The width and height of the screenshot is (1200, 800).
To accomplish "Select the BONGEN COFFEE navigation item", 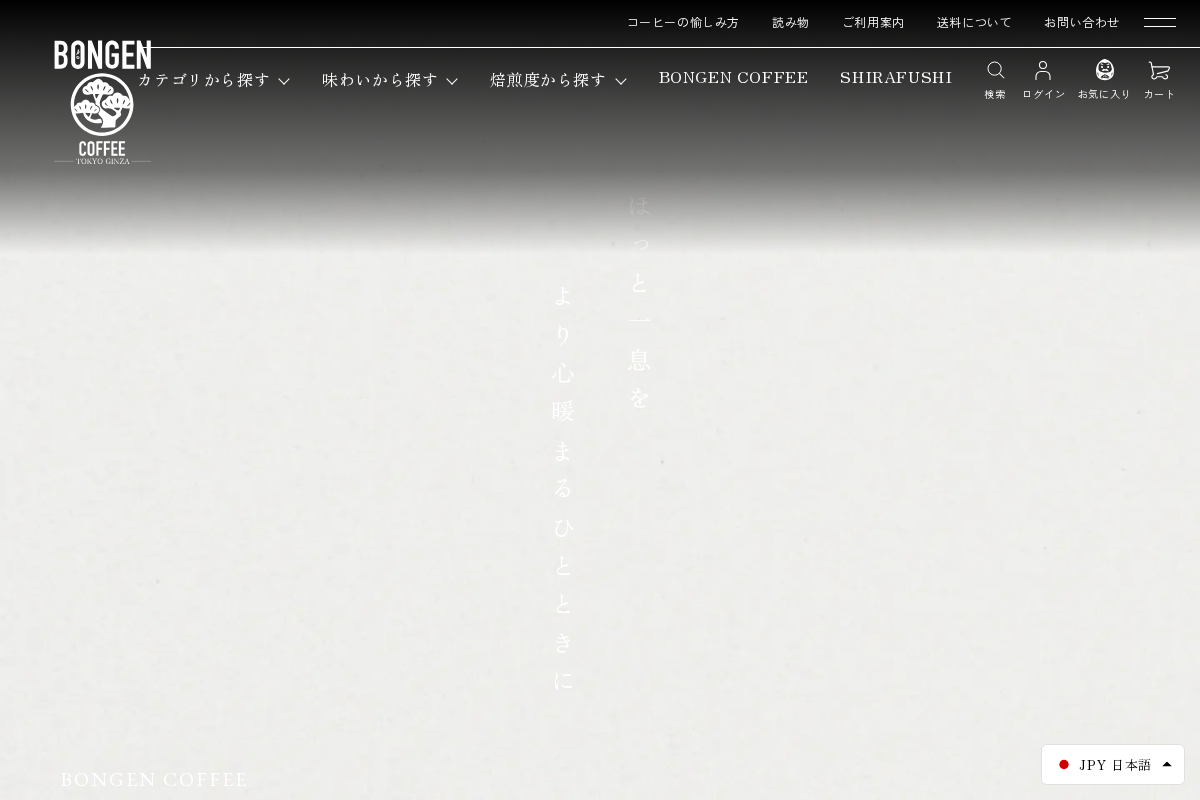I will click(733, 78).
